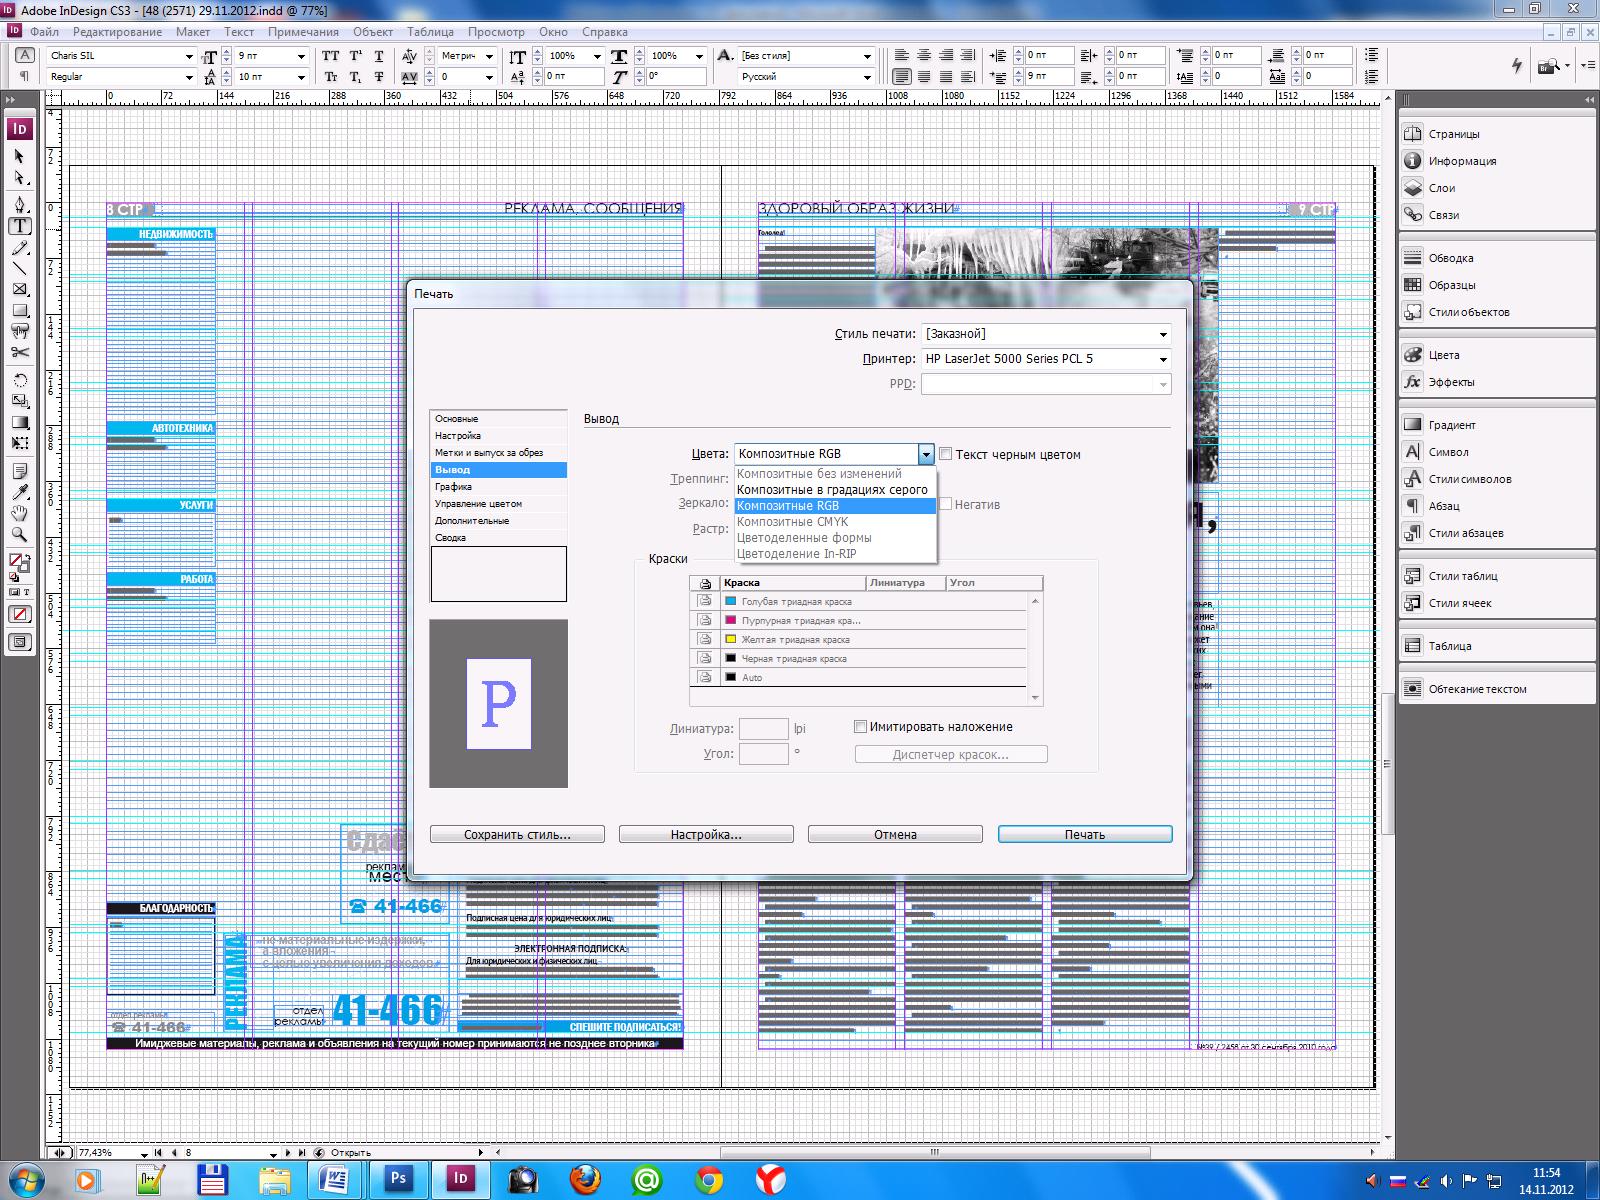Select the Rotate tool
This screenshot has width=1600, height=1200.
pos(19,380)
